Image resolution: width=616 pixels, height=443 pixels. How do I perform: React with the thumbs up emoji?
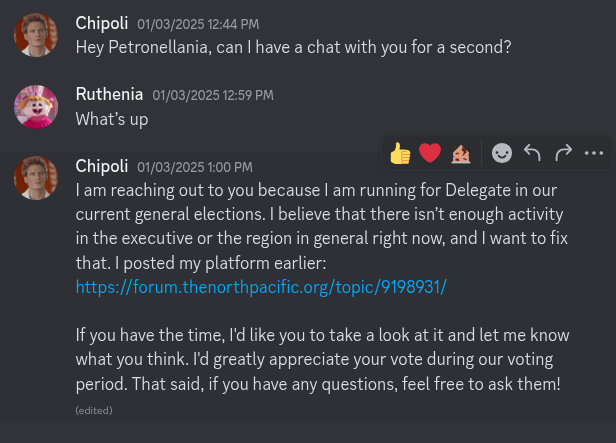coord(400,153)
